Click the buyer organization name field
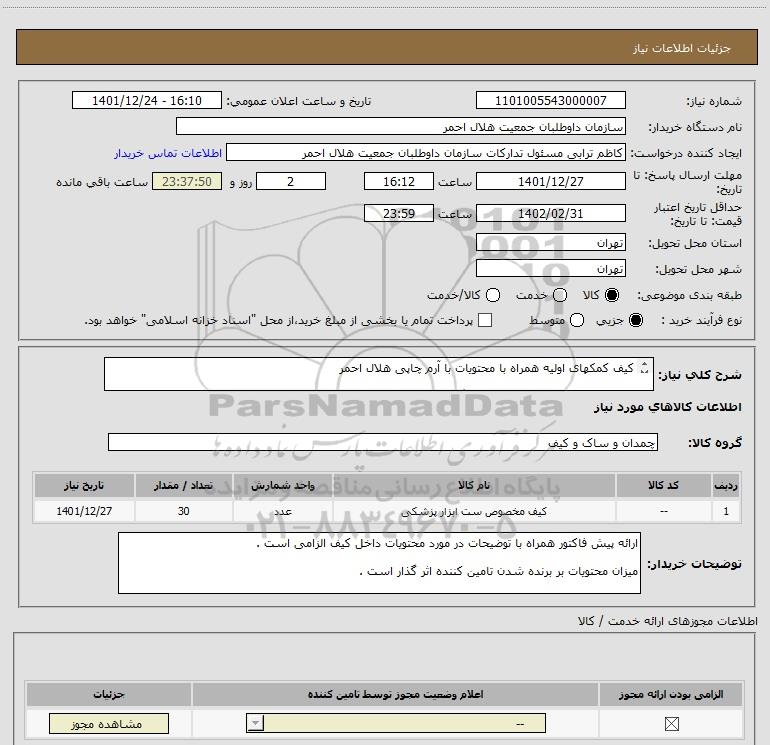 tap(401, 126)
